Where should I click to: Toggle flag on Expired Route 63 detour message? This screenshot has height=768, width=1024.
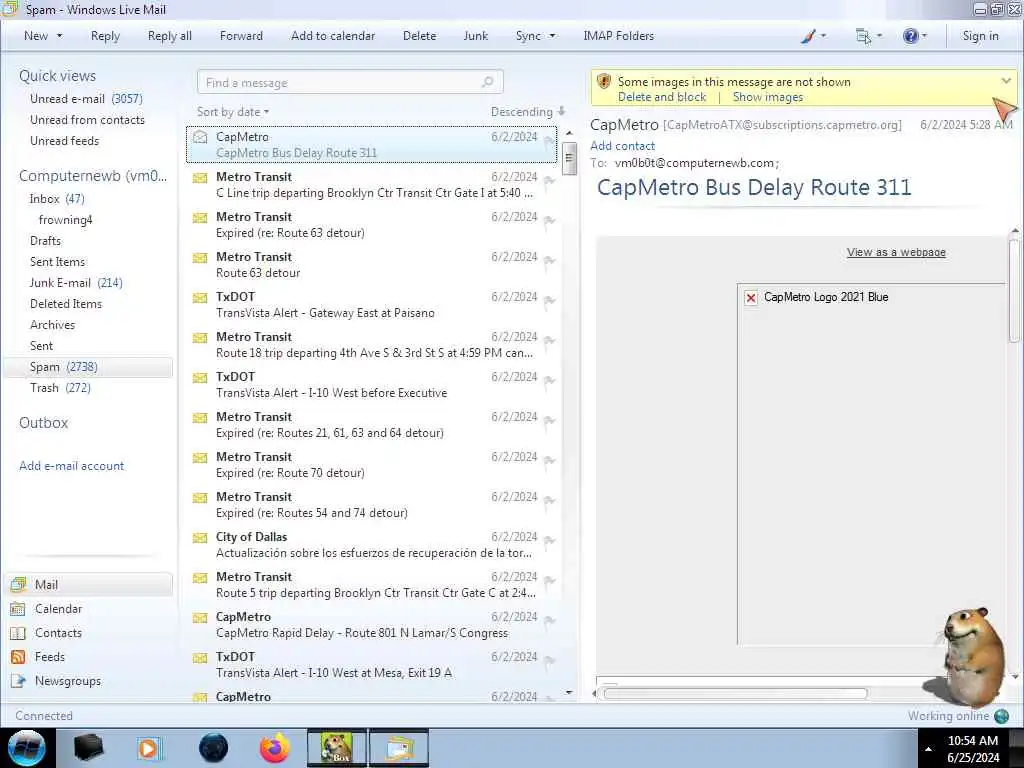pyautogui.click(x=549, y=221)
